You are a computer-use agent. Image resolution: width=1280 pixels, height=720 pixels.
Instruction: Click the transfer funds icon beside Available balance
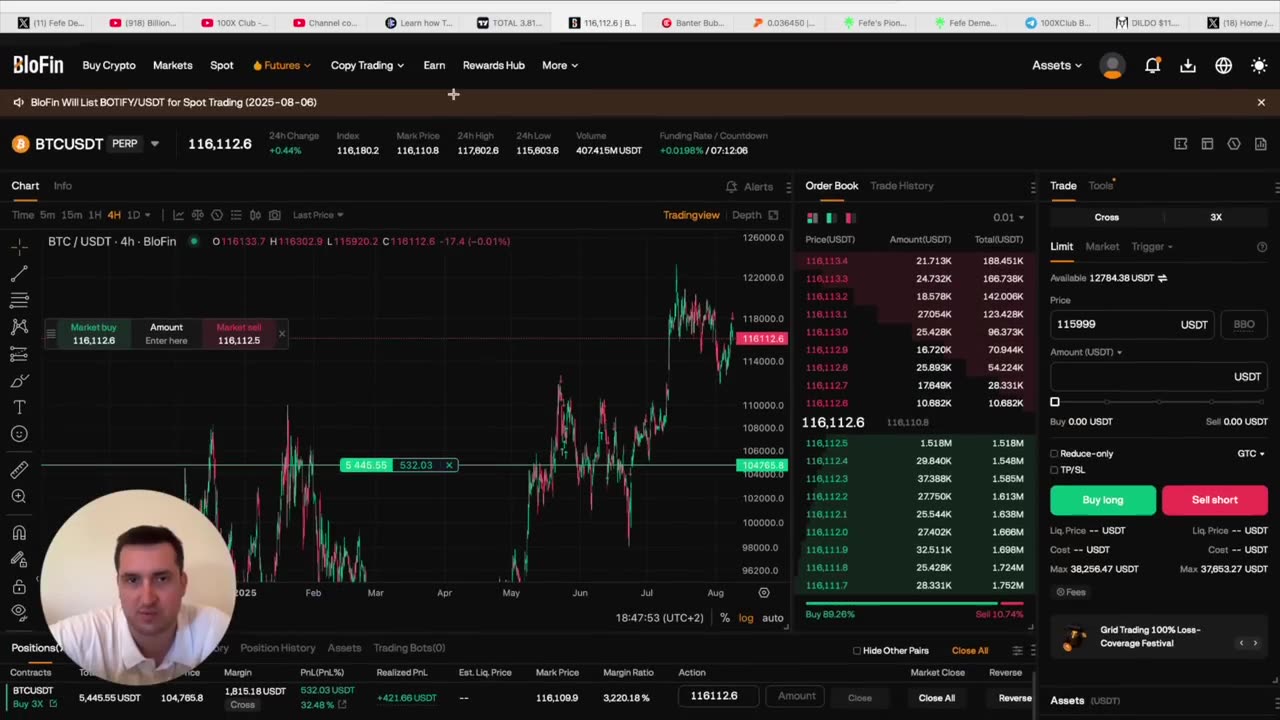[x=1162, y=278]
